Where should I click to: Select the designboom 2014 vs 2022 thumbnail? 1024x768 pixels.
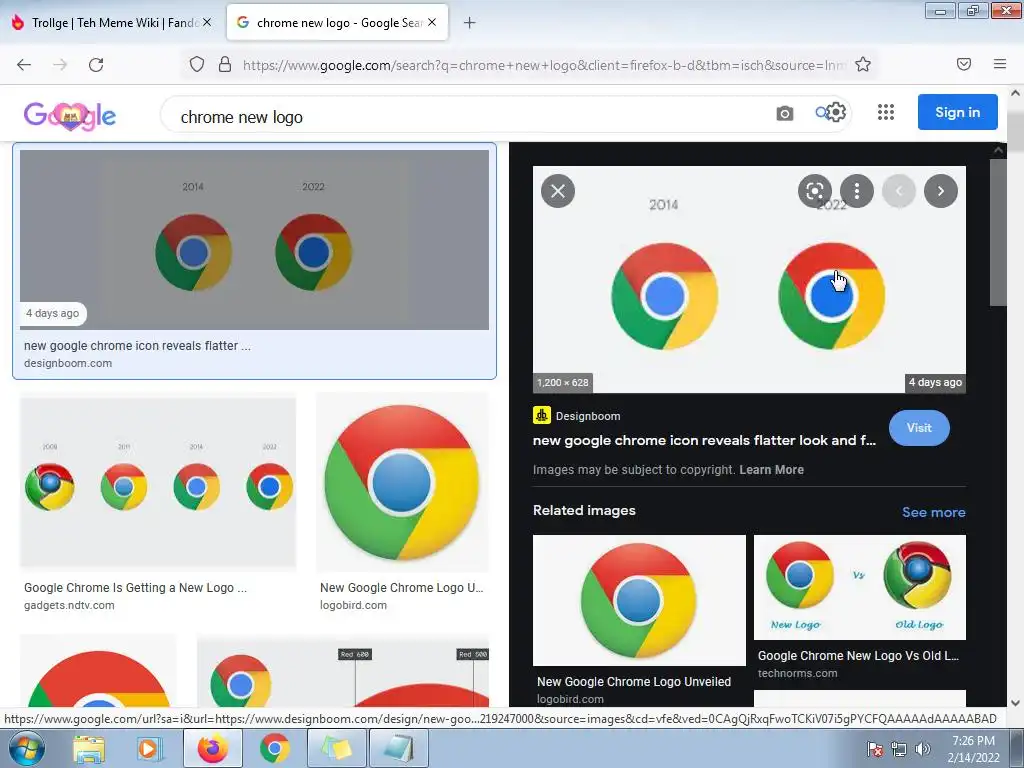click(x=254, y=240)
